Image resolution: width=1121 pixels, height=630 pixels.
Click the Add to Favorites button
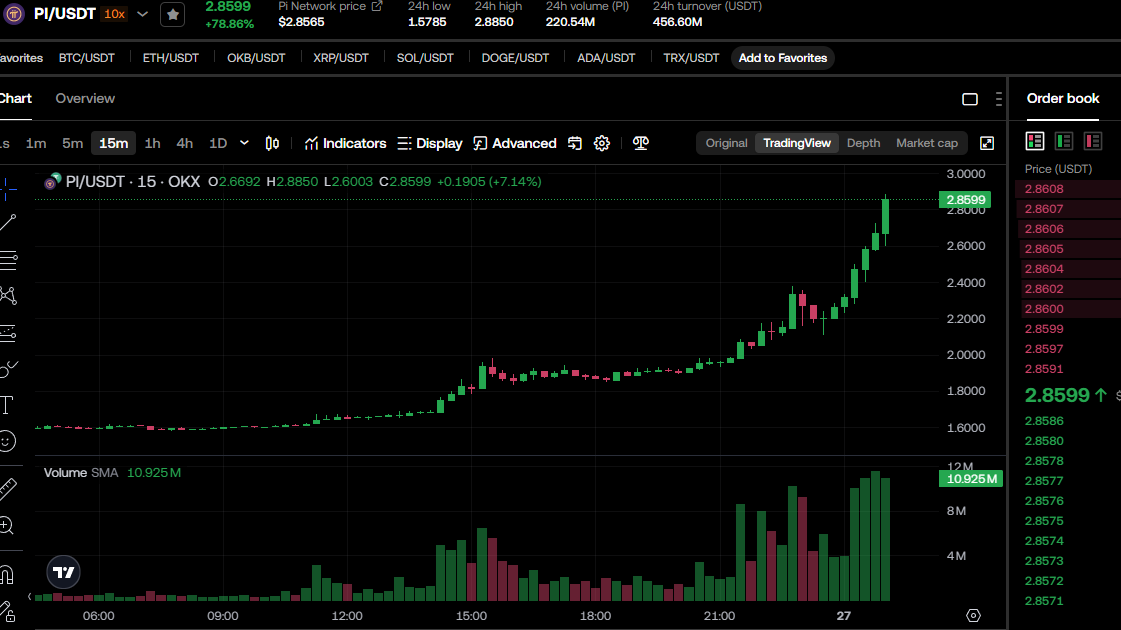click(x=782, y=58)
